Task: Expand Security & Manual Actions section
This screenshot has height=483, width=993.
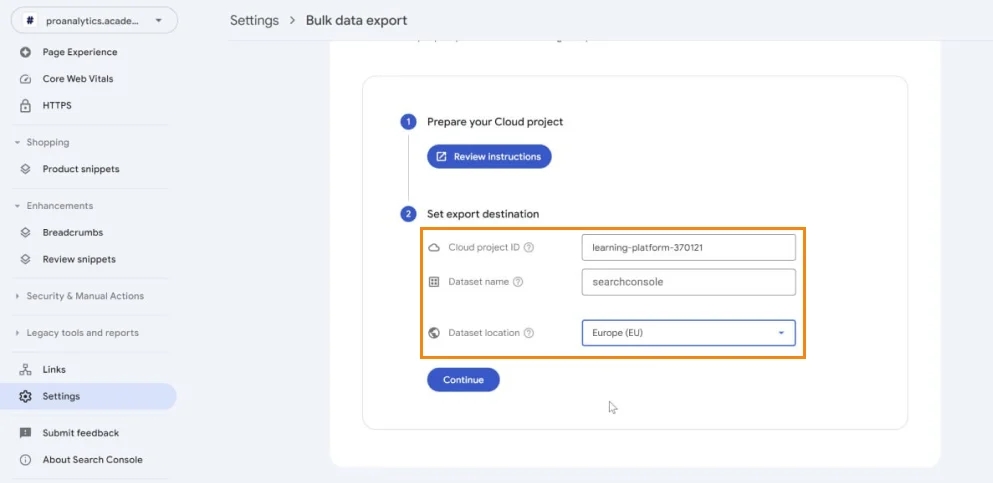Action: pyautogui.click(x=17, y=296)
